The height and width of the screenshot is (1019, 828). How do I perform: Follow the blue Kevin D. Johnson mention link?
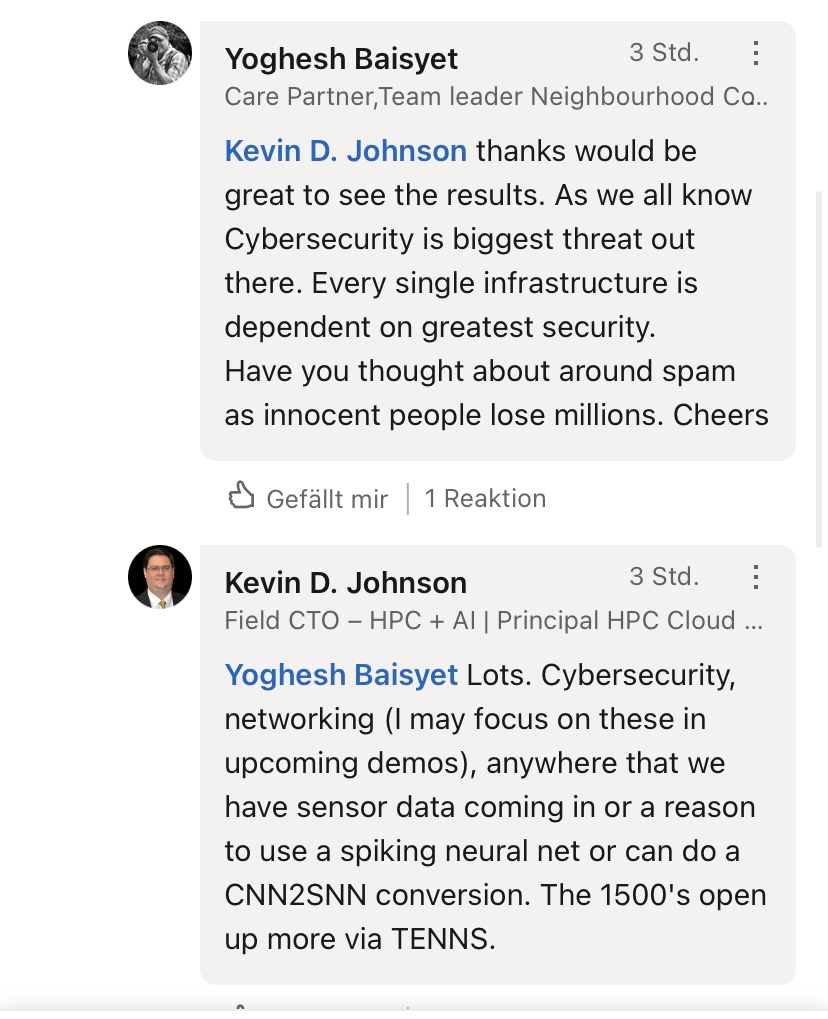click(345, 151)
